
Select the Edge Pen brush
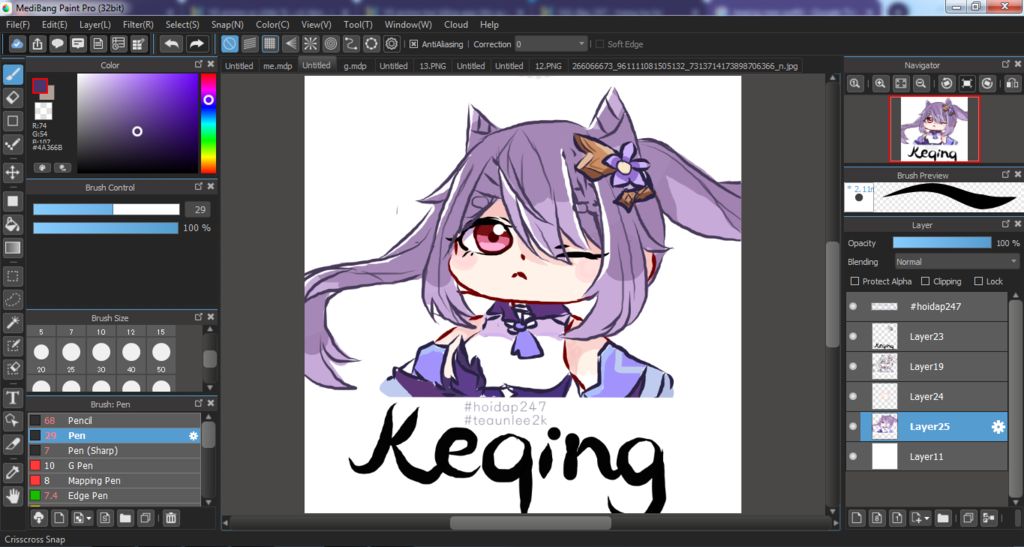click(x=114, y=496)
